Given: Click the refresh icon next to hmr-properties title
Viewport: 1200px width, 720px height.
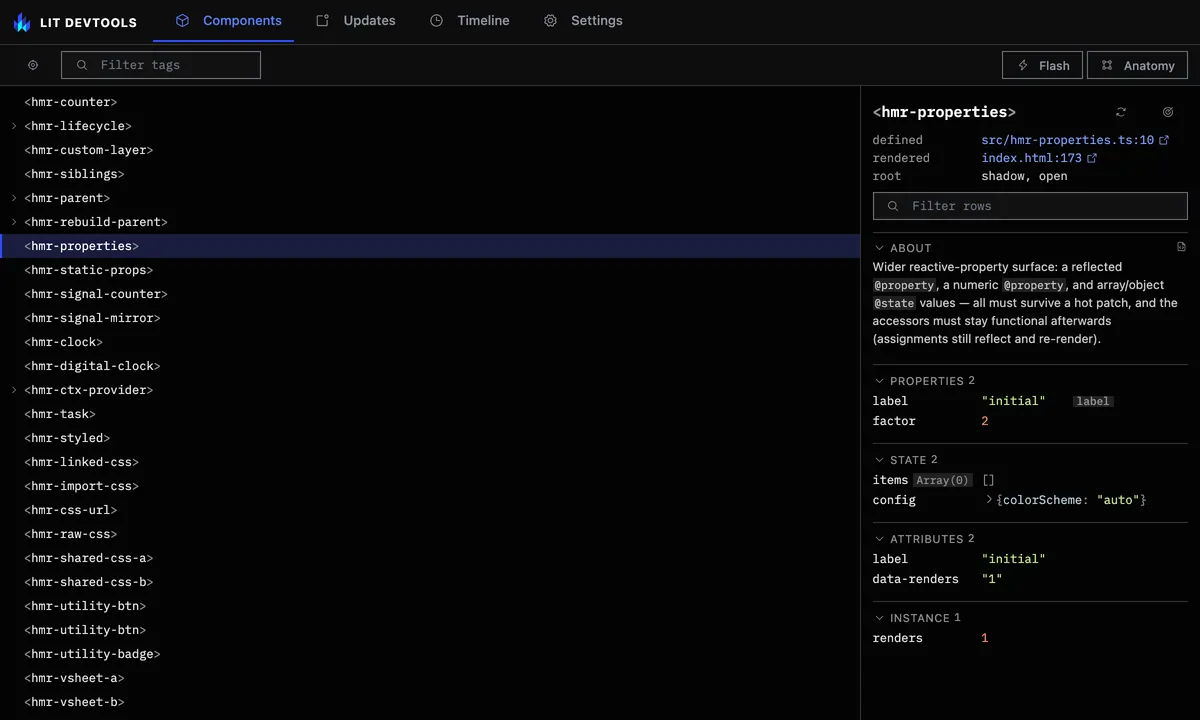Looking at the screenshot, I should [1121, 112].
